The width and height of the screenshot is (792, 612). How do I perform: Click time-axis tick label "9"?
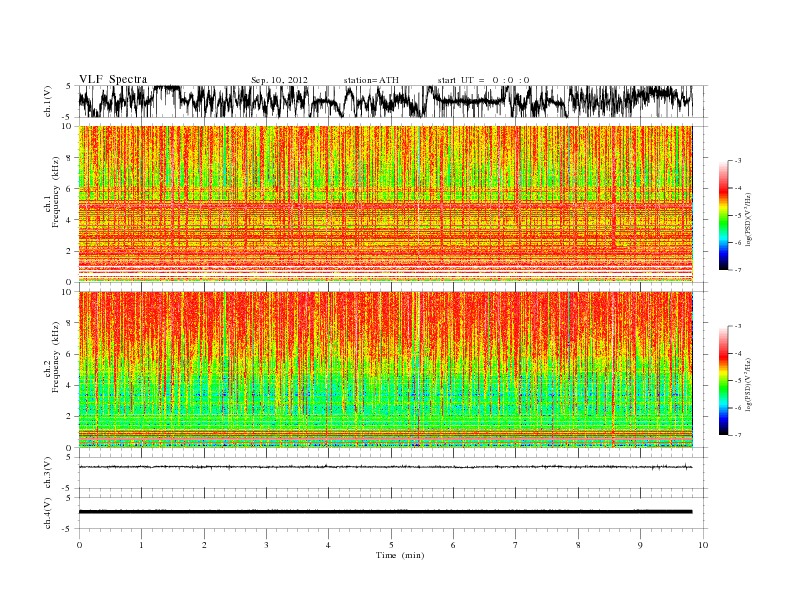pyautogui.click(x=640, y=545)
